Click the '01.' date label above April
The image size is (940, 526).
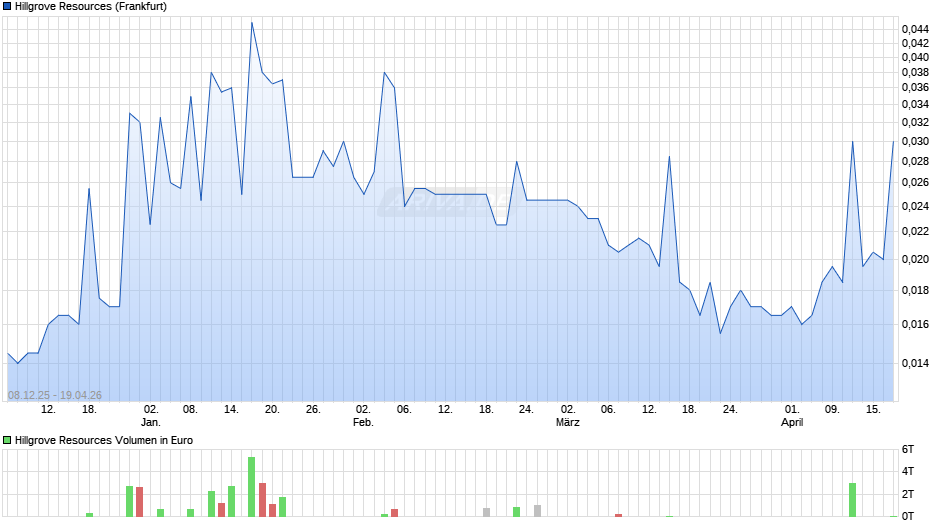coord(792,409)
